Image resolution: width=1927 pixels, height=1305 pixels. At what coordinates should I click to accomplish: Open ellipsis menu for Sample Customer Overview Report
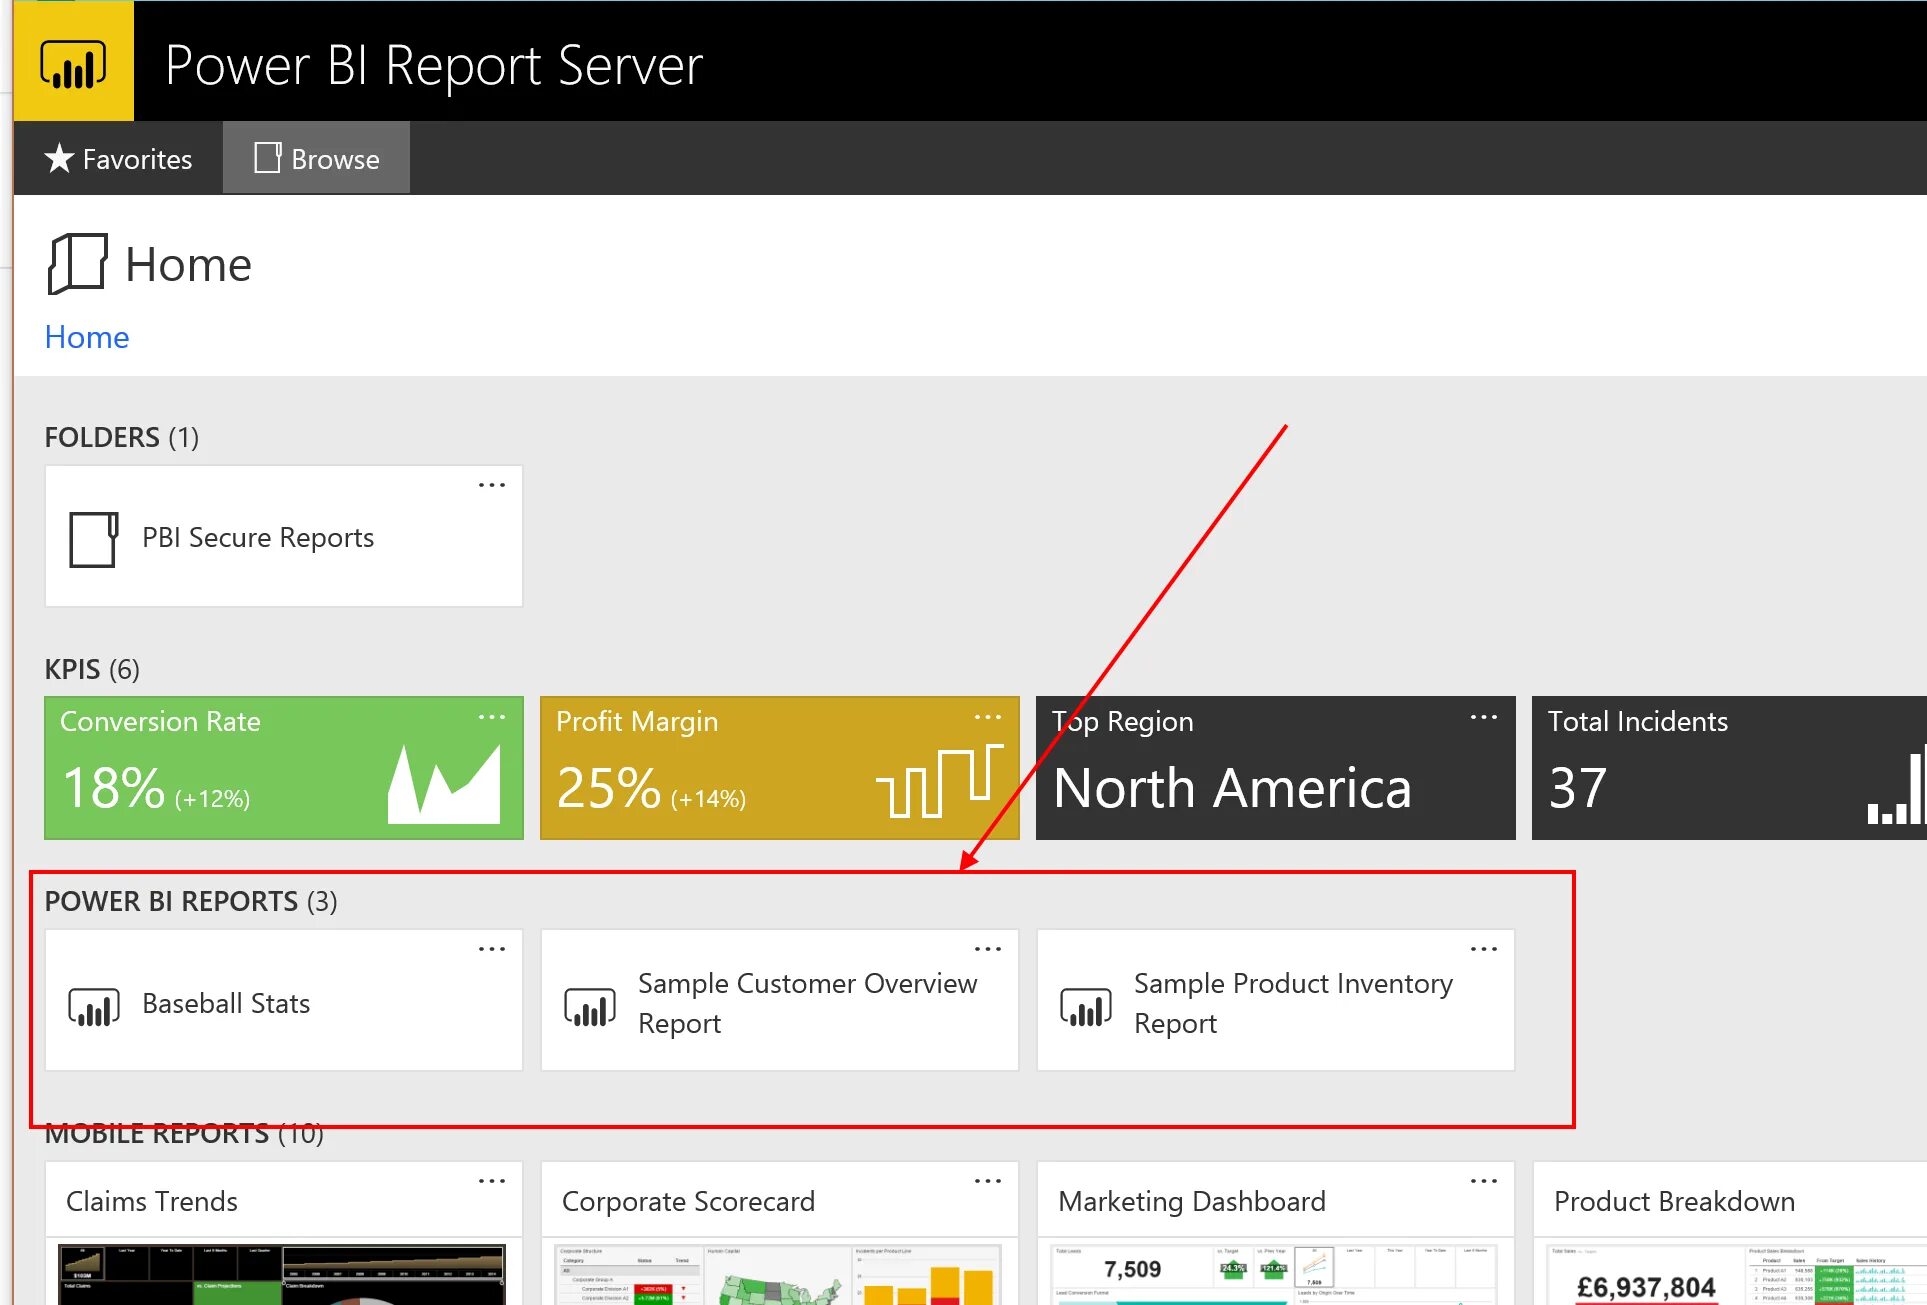click(987, 949)
